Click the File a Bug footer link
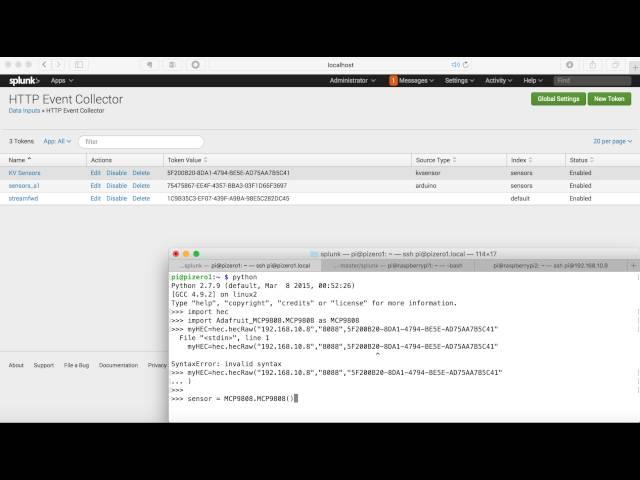The width and height of the screenshot is (640, 480). pos(76,365)
